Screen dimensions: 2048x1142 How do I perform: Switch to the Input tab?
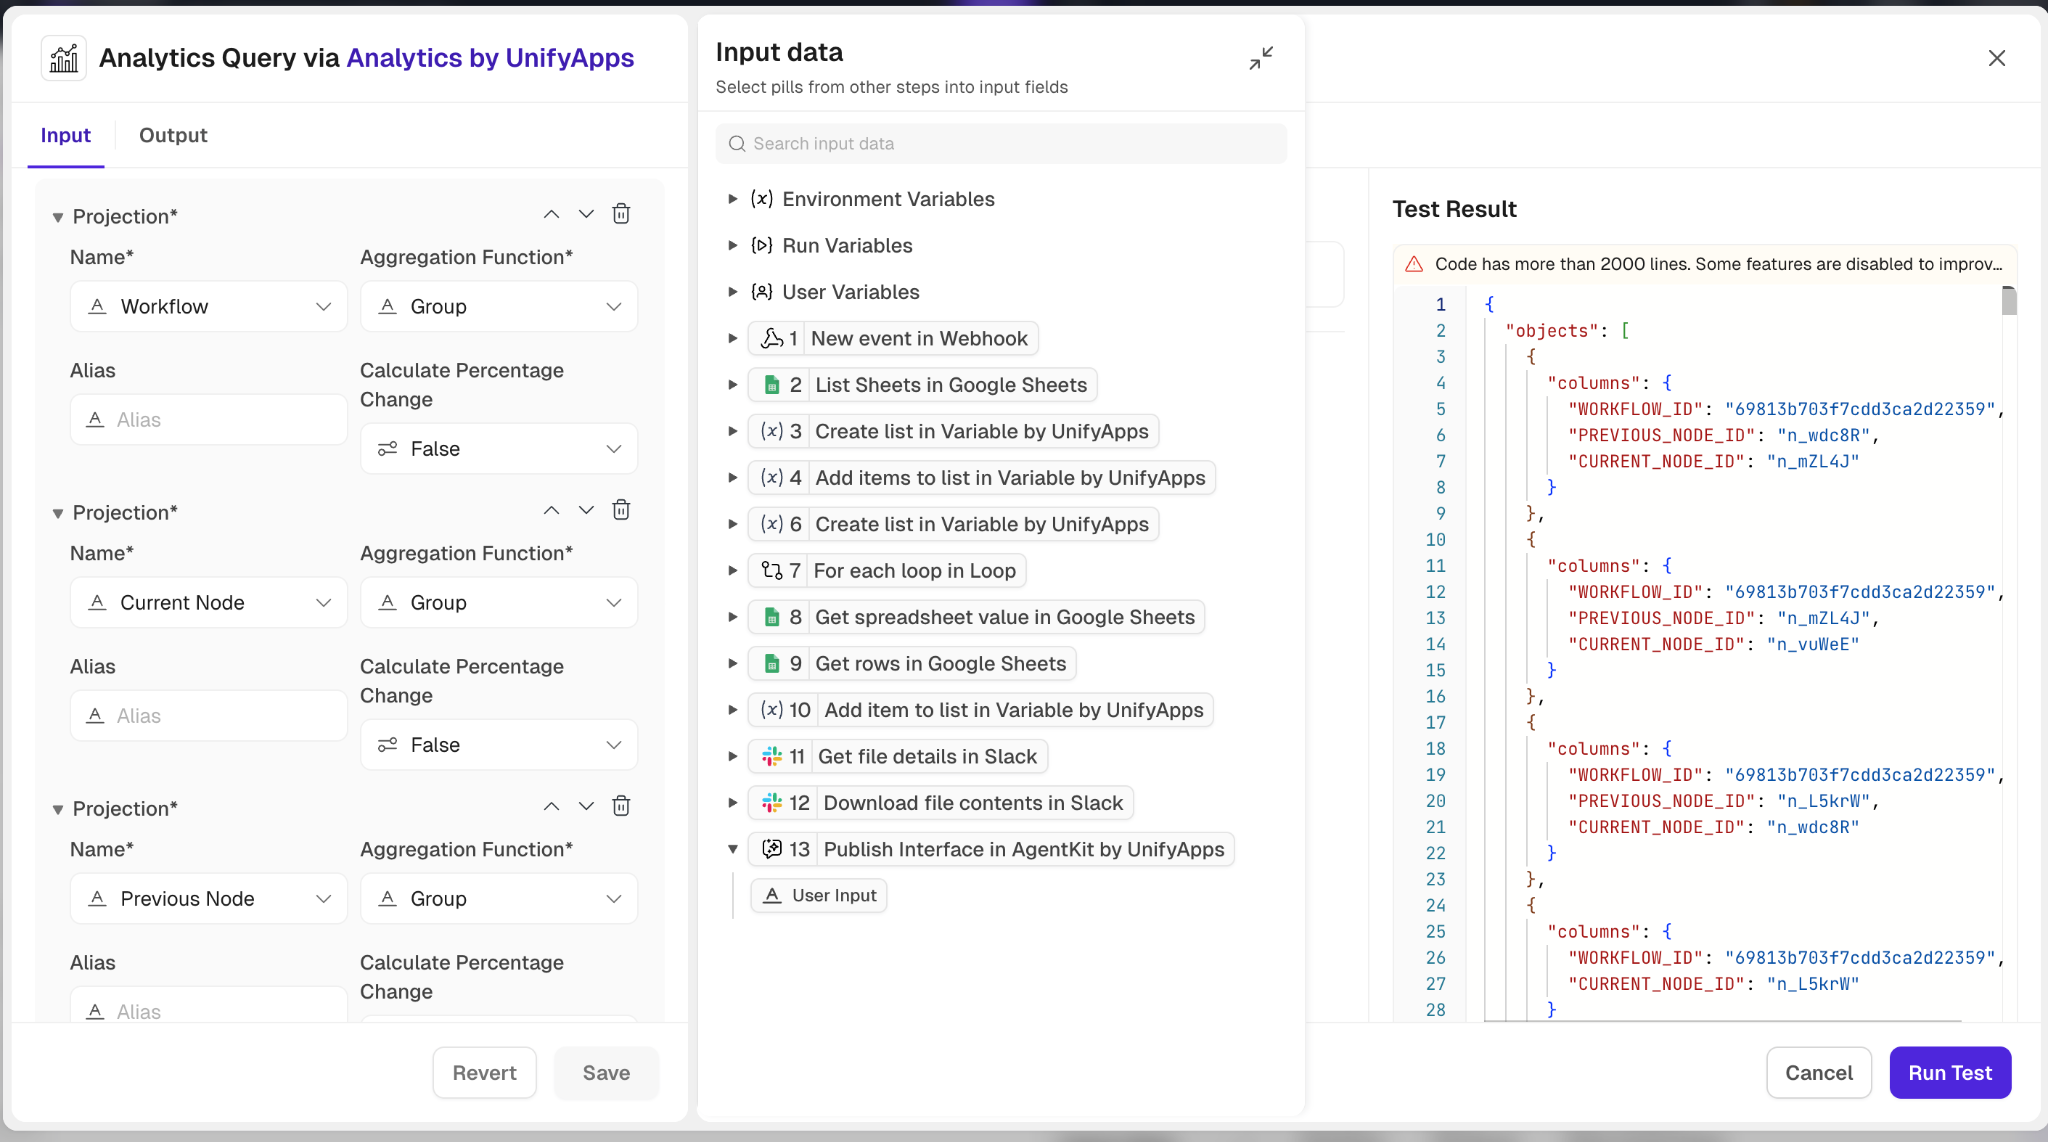(x=65, y=135)
